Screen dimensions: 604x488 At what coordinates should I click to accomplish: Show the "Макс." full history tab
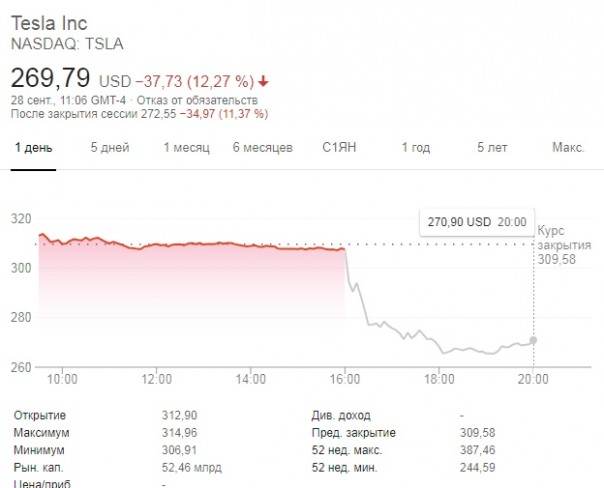coord(568,148)
